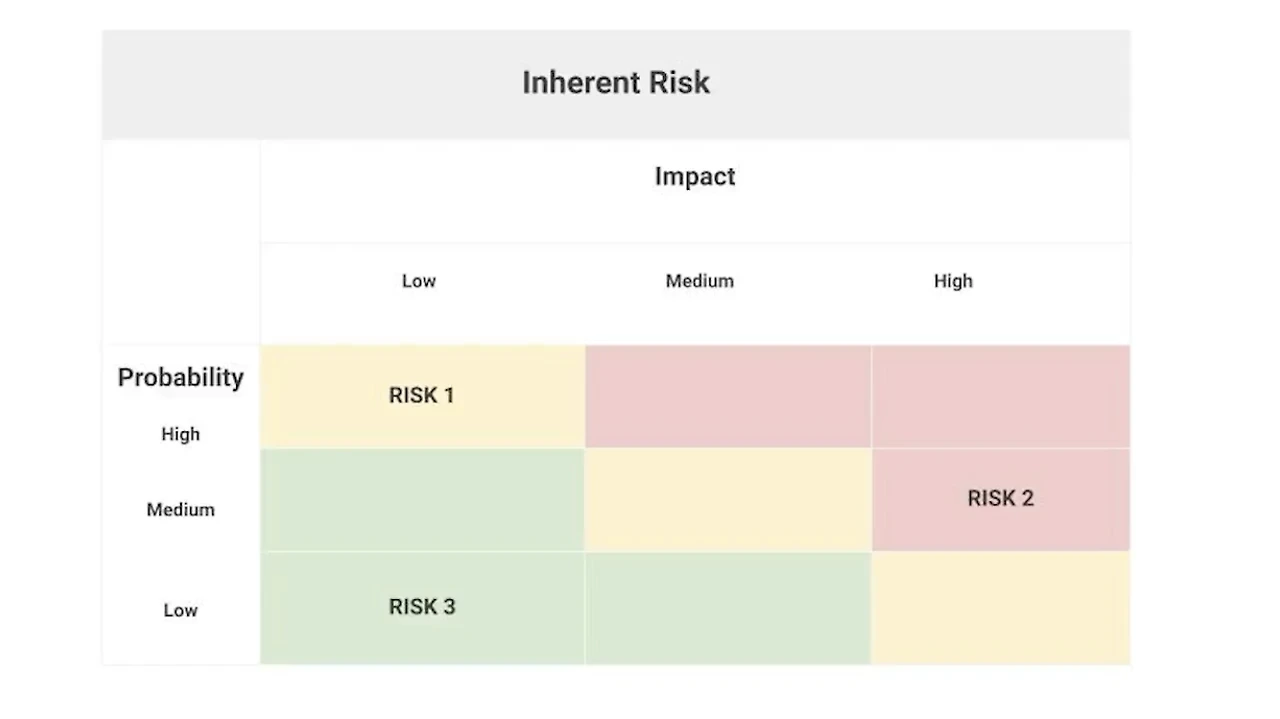Click the Inherent Risk title text

[x=616, y=82]
